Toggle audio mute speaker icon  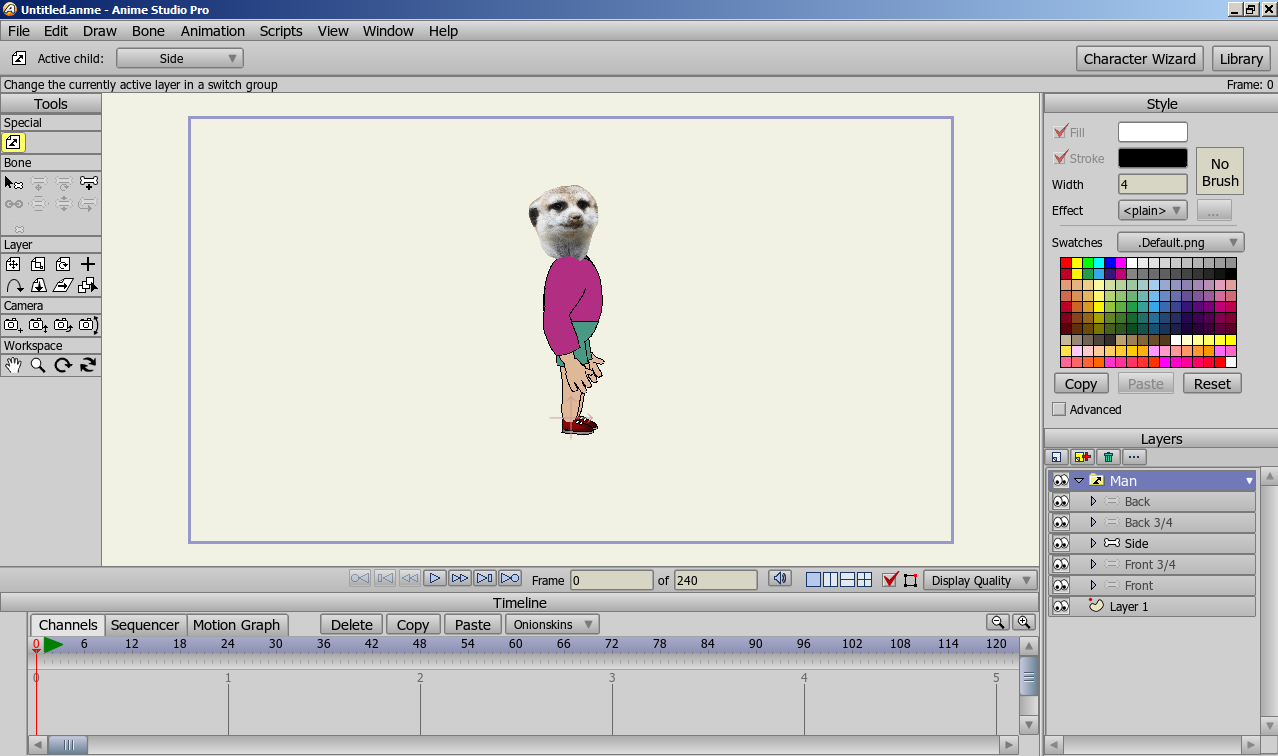[780, 578]
